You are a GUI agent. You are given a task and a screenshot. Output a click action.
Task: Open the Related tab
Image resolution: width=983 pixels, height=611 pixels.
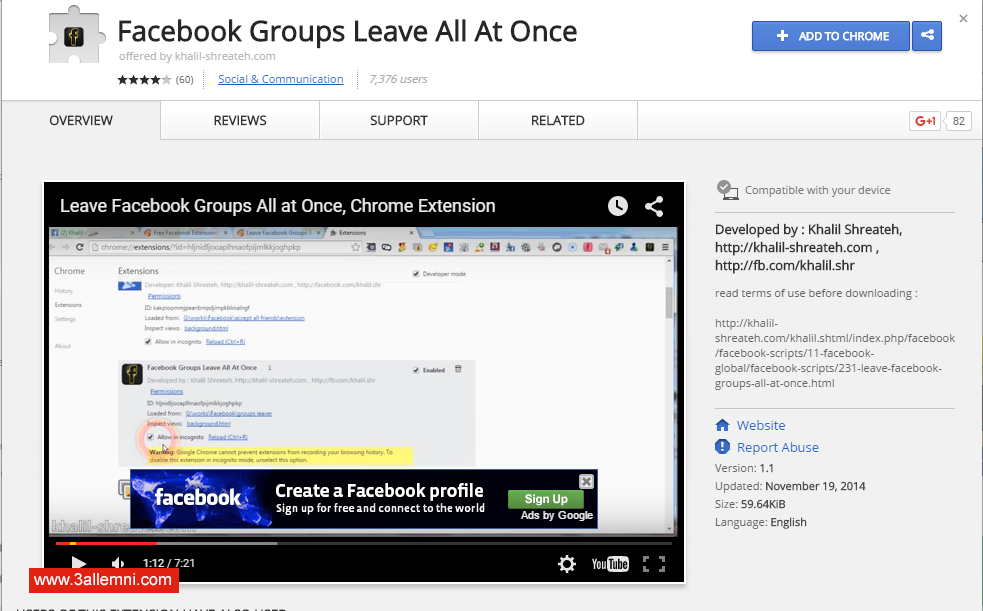pyautogui.click(x=557, y=121)
